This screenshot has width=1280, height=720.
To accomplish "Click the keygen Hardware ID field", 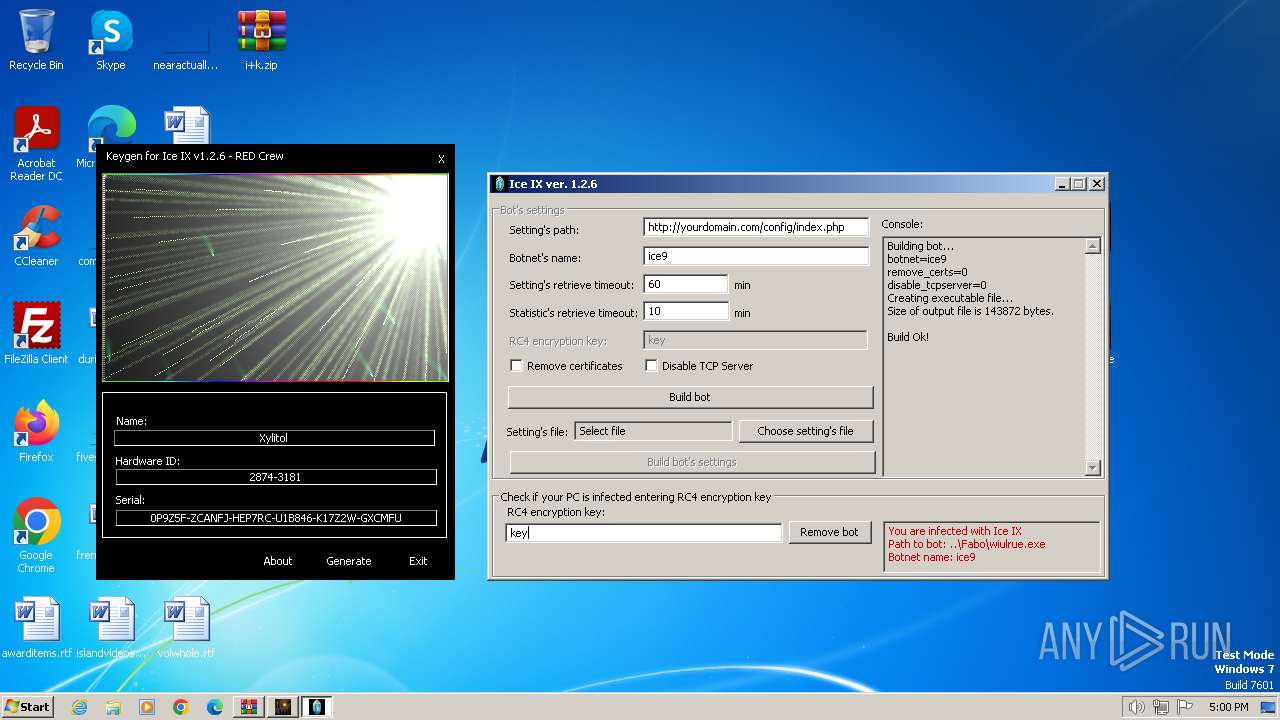I will click(x=274, y=477).
